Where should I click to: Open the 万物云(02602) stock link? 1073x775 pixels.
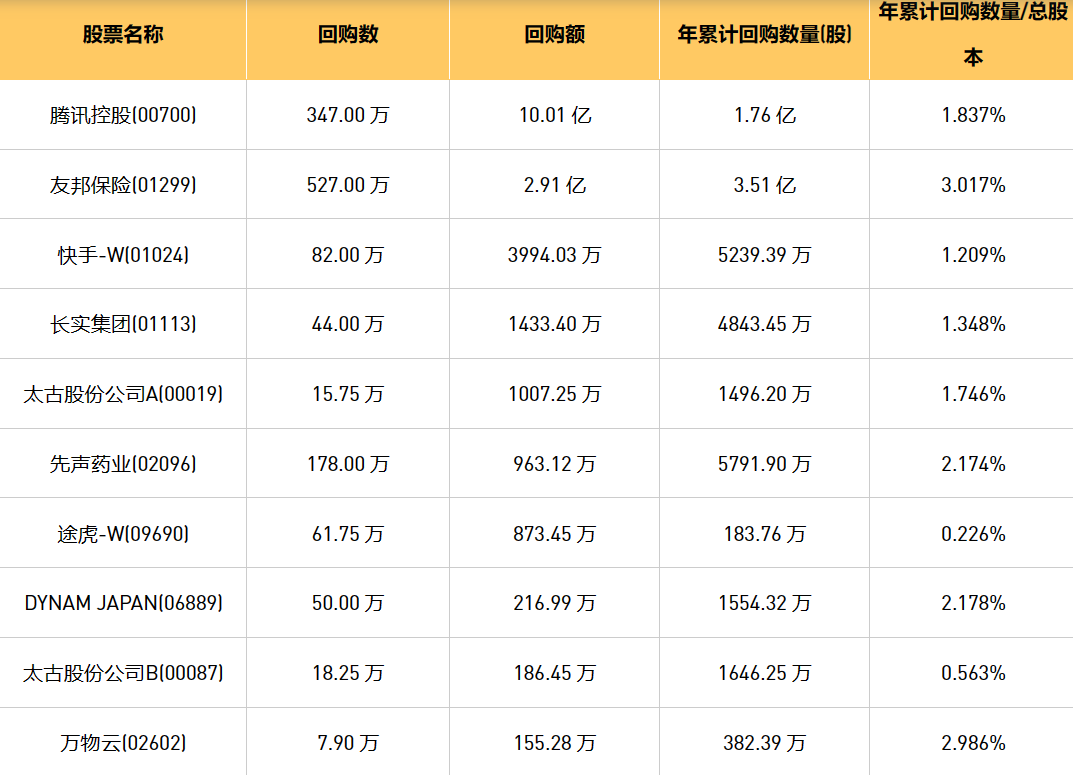(x=123, y=743)
